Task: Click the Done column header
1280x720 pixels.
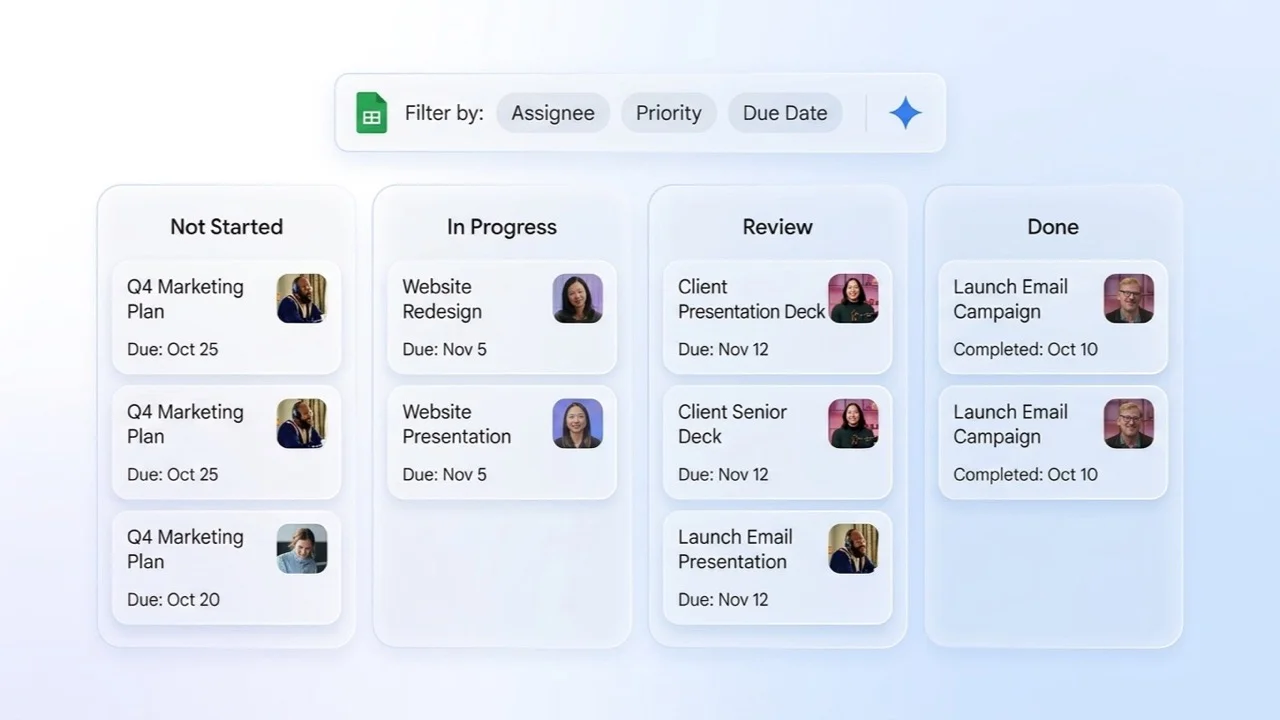Action: coord(1053,227)
